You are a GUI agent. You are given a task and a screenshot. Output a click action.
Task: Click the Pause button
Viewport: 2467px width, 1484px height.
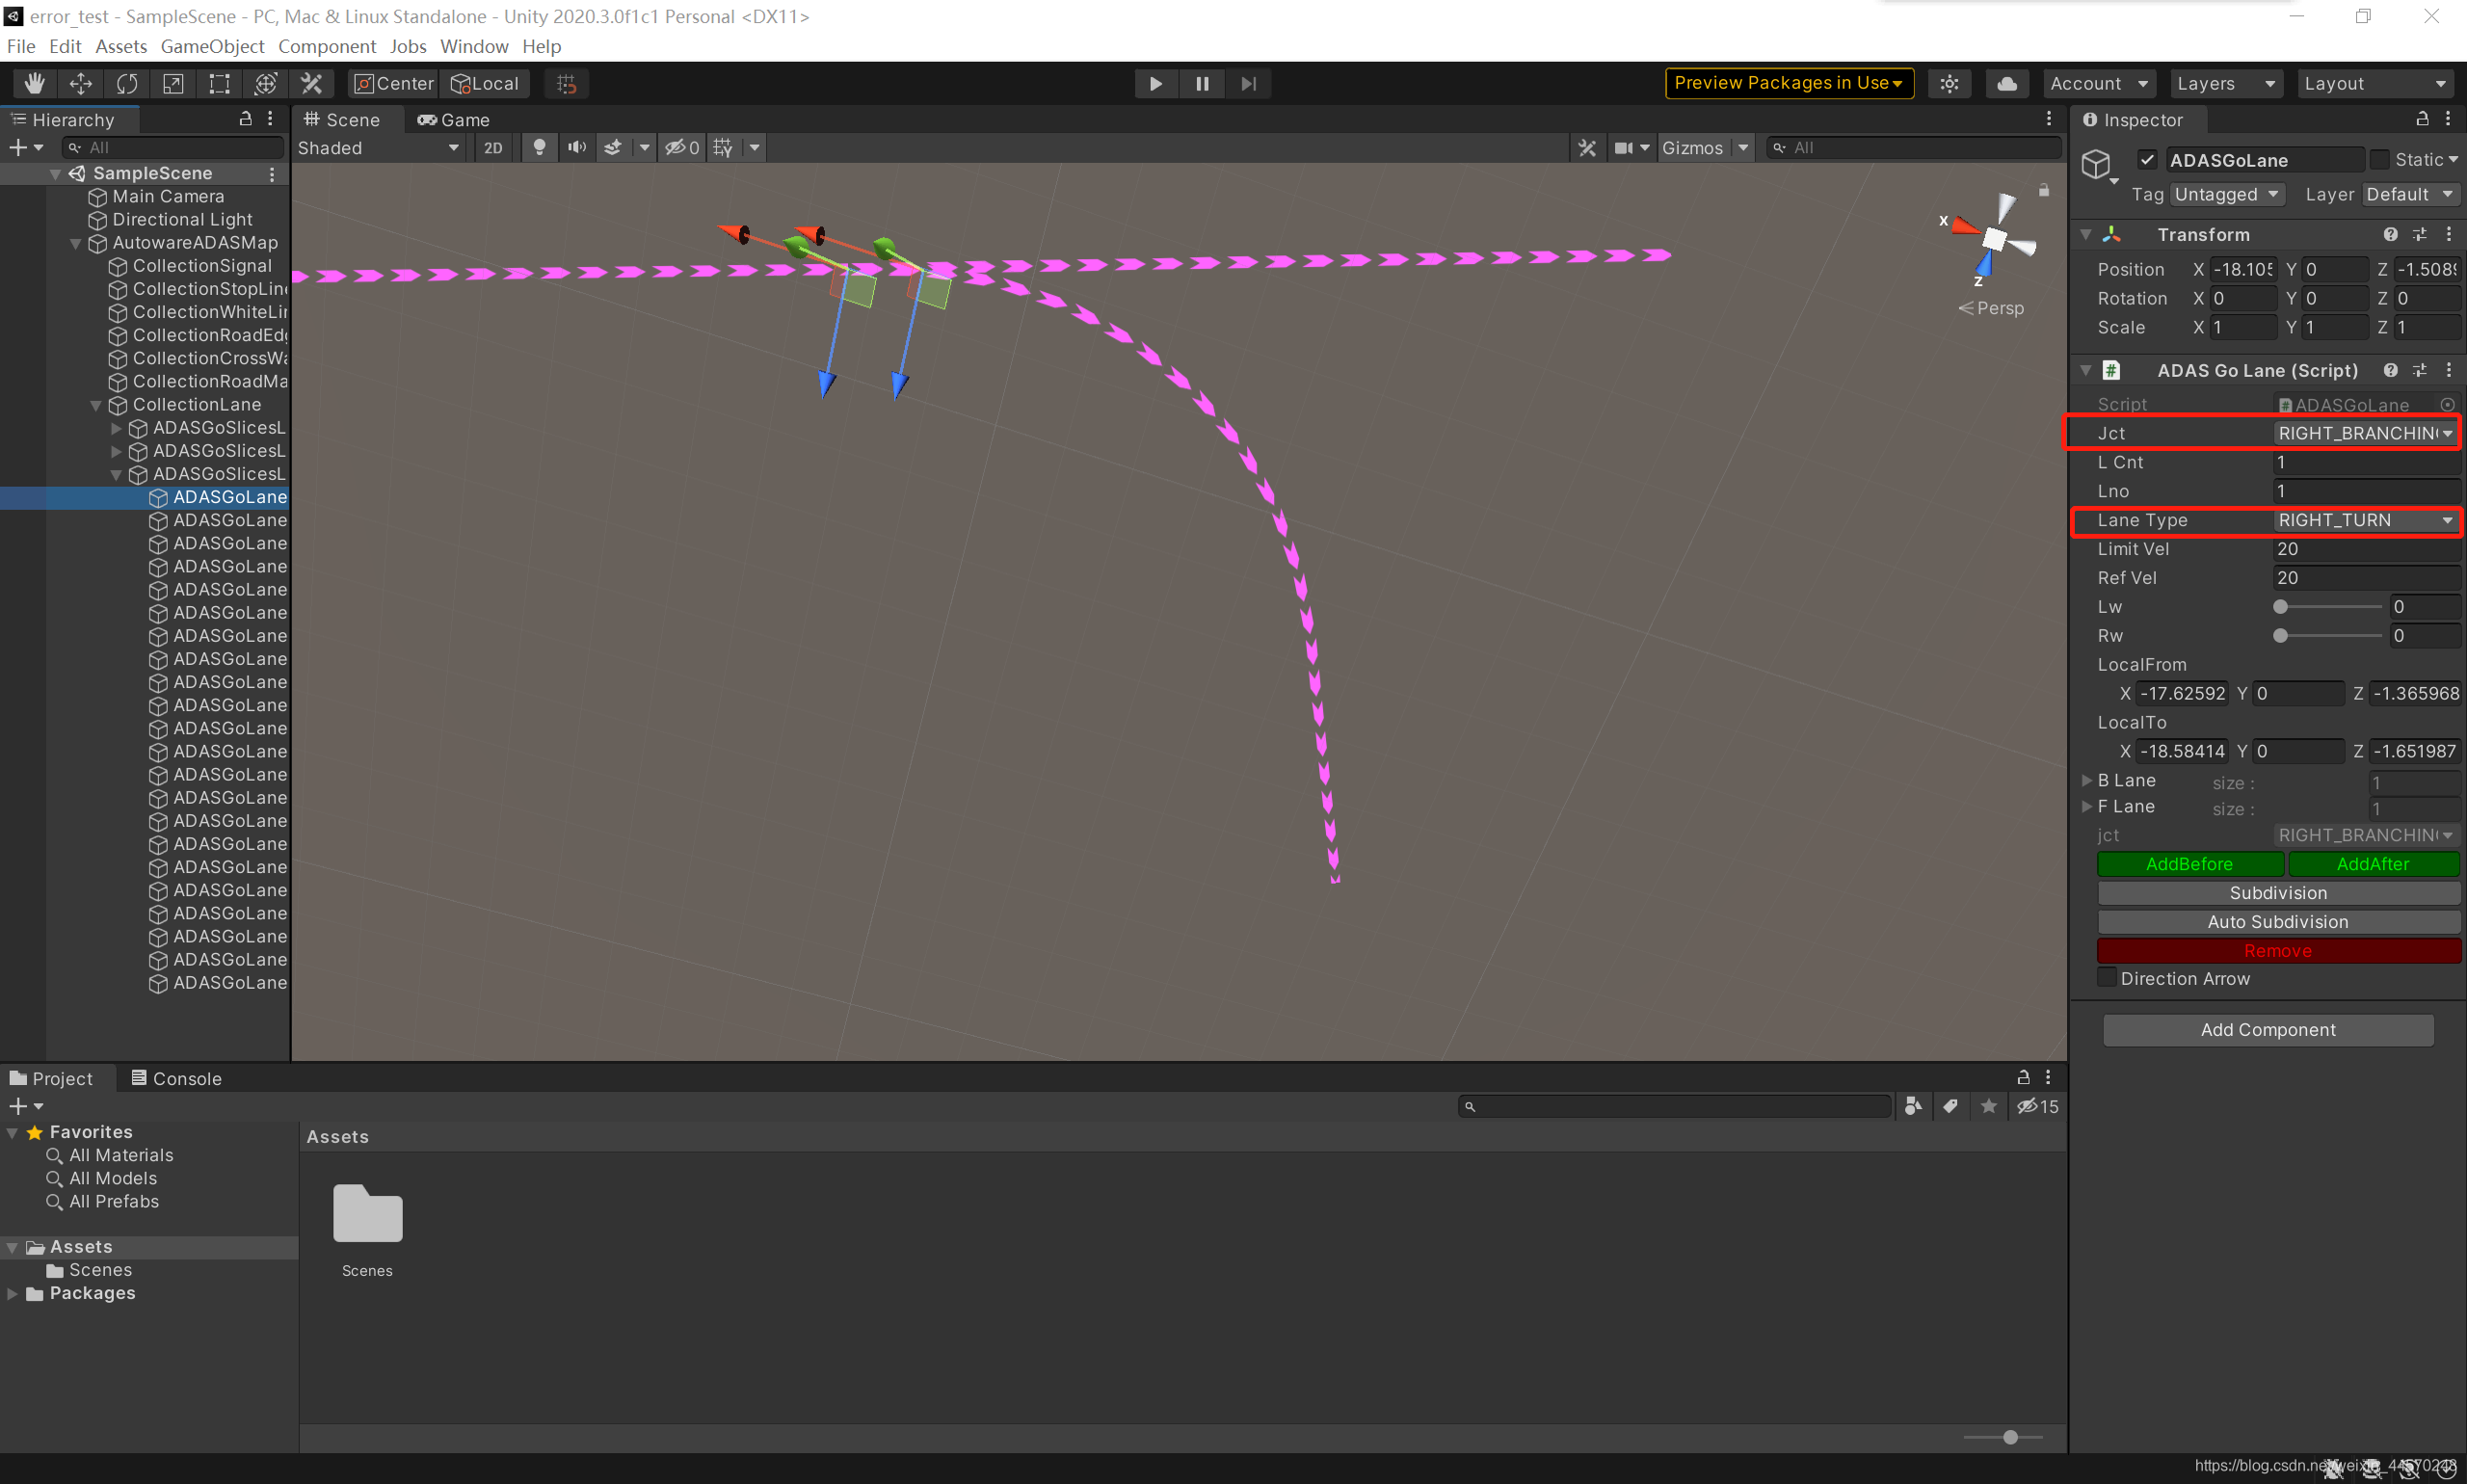(x=1202, y=84)
